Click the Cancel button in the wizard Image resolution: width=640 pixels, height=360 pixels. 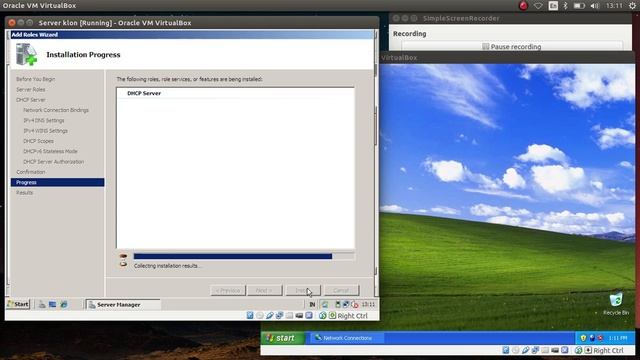pos(341,290)
